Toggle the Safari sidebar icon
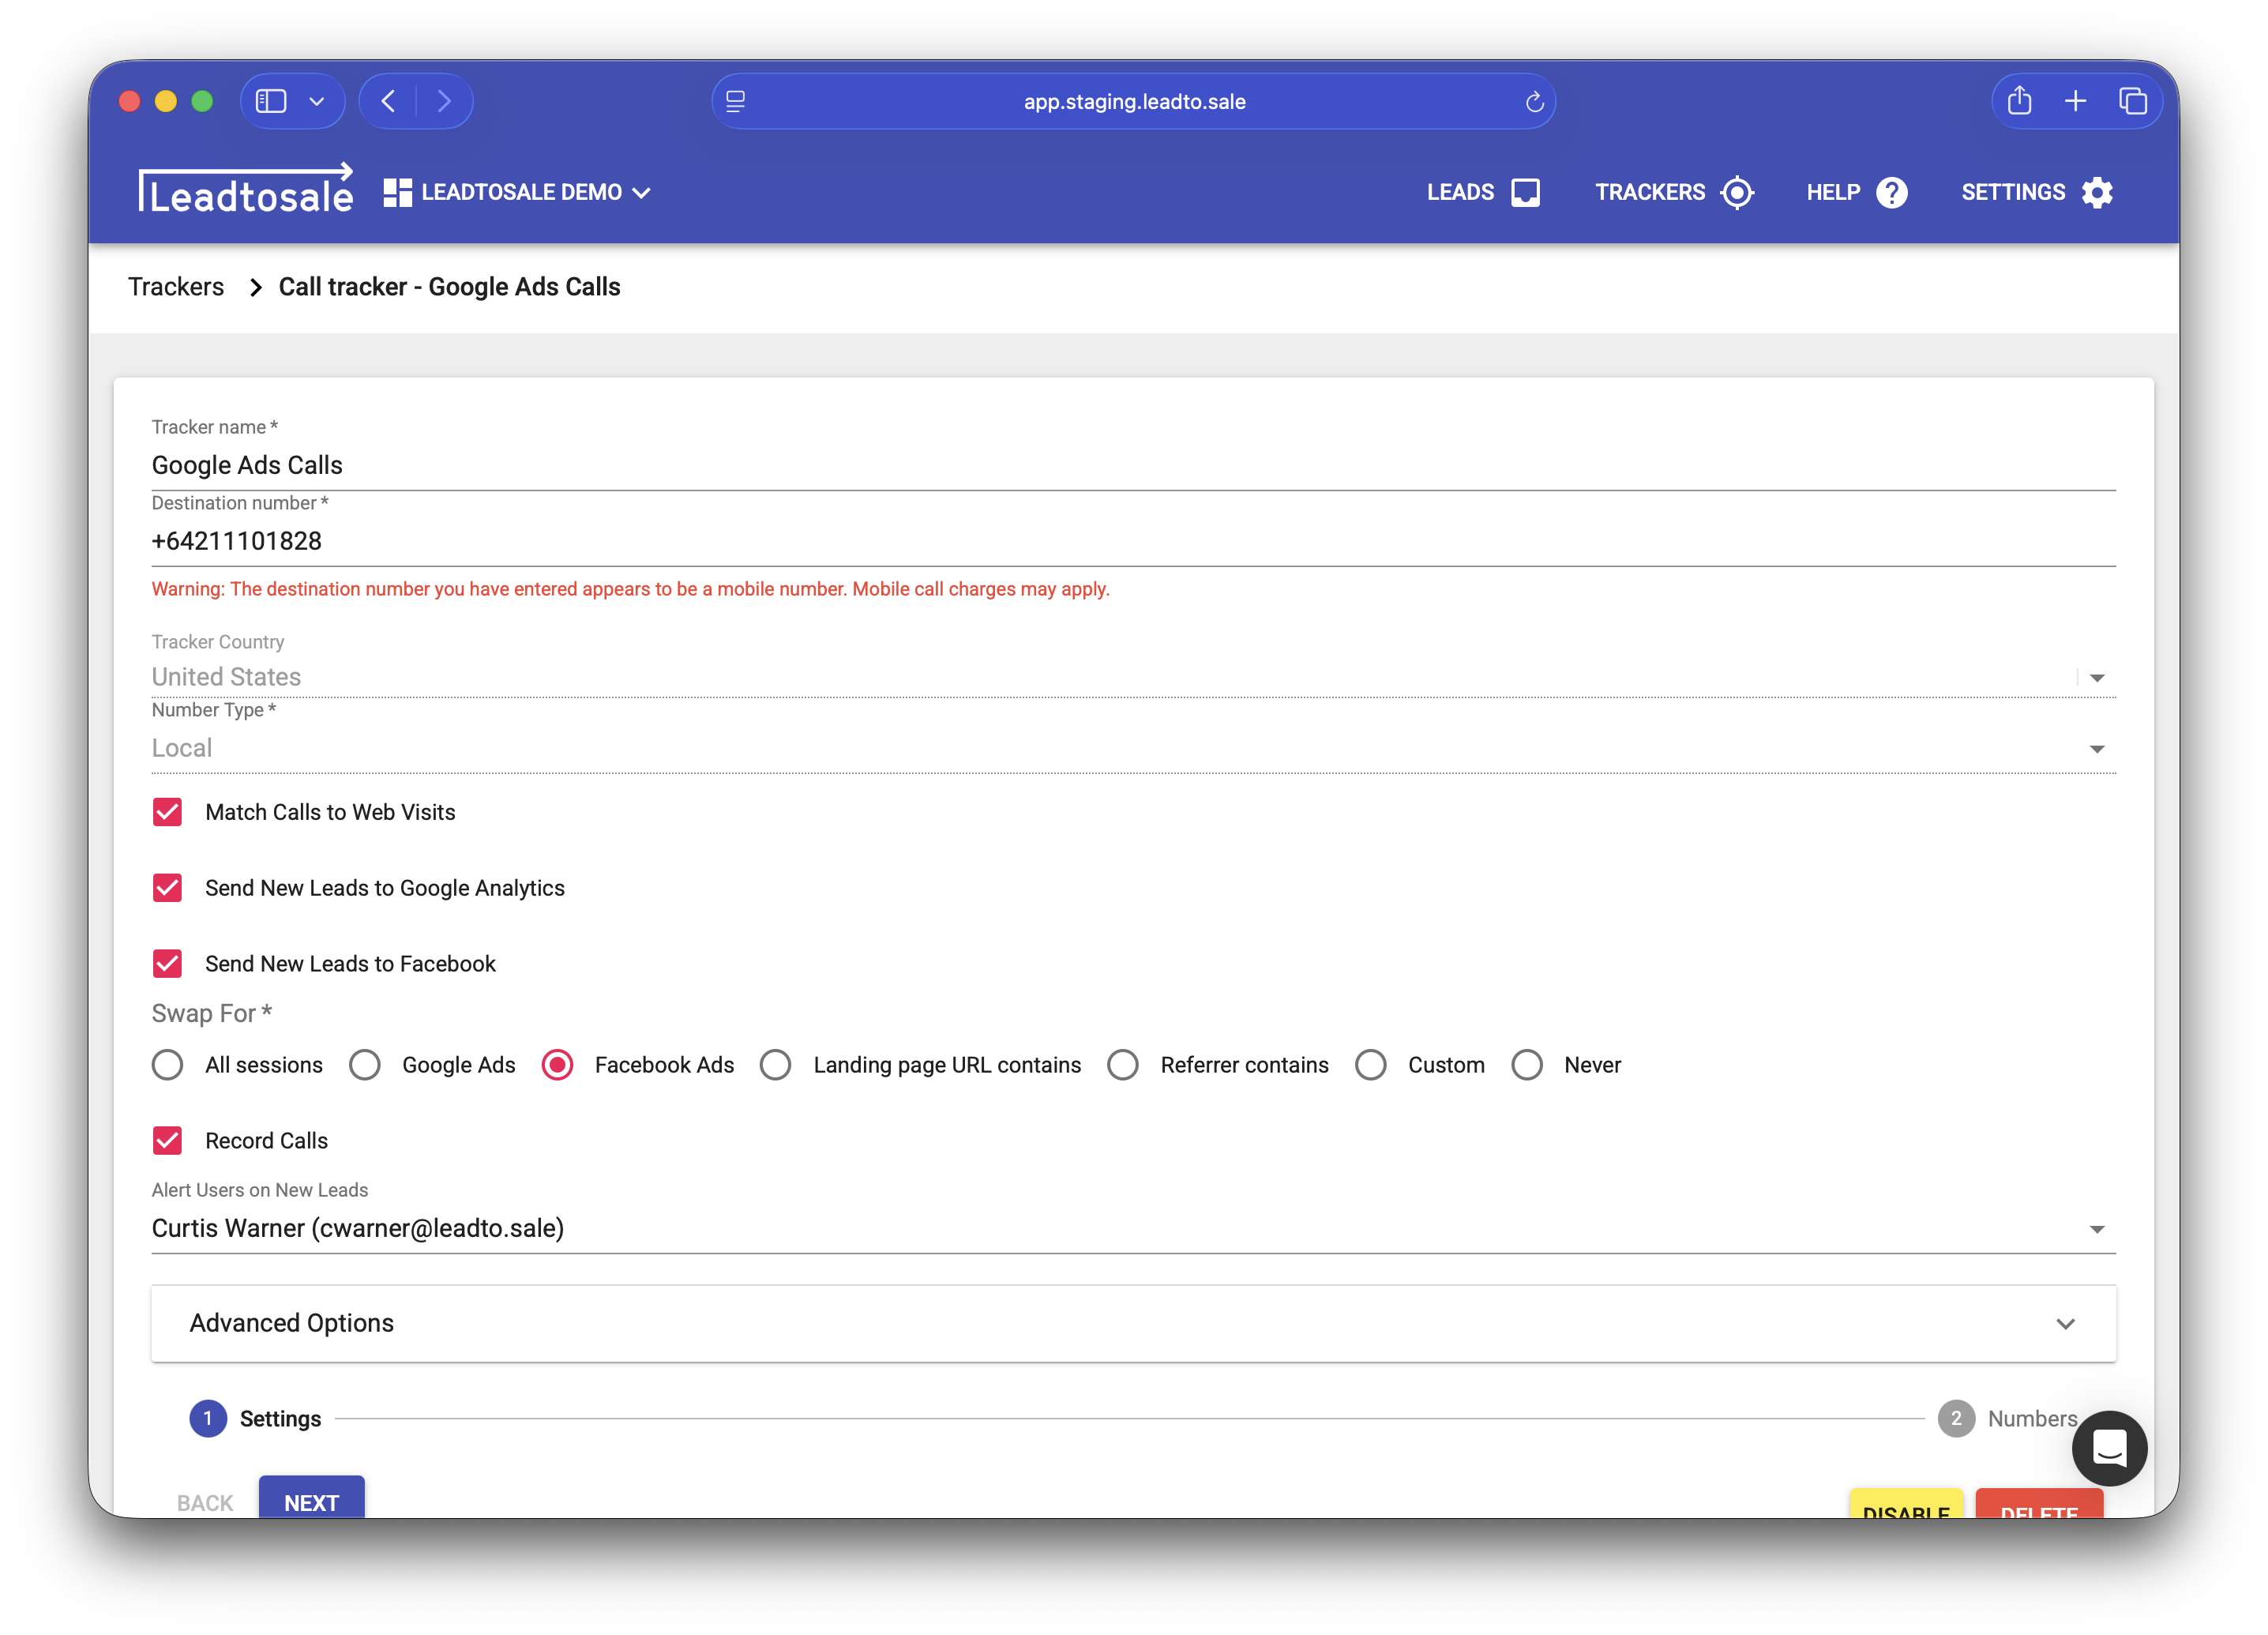This screenshot has width=2268, height=1635. 271,101
